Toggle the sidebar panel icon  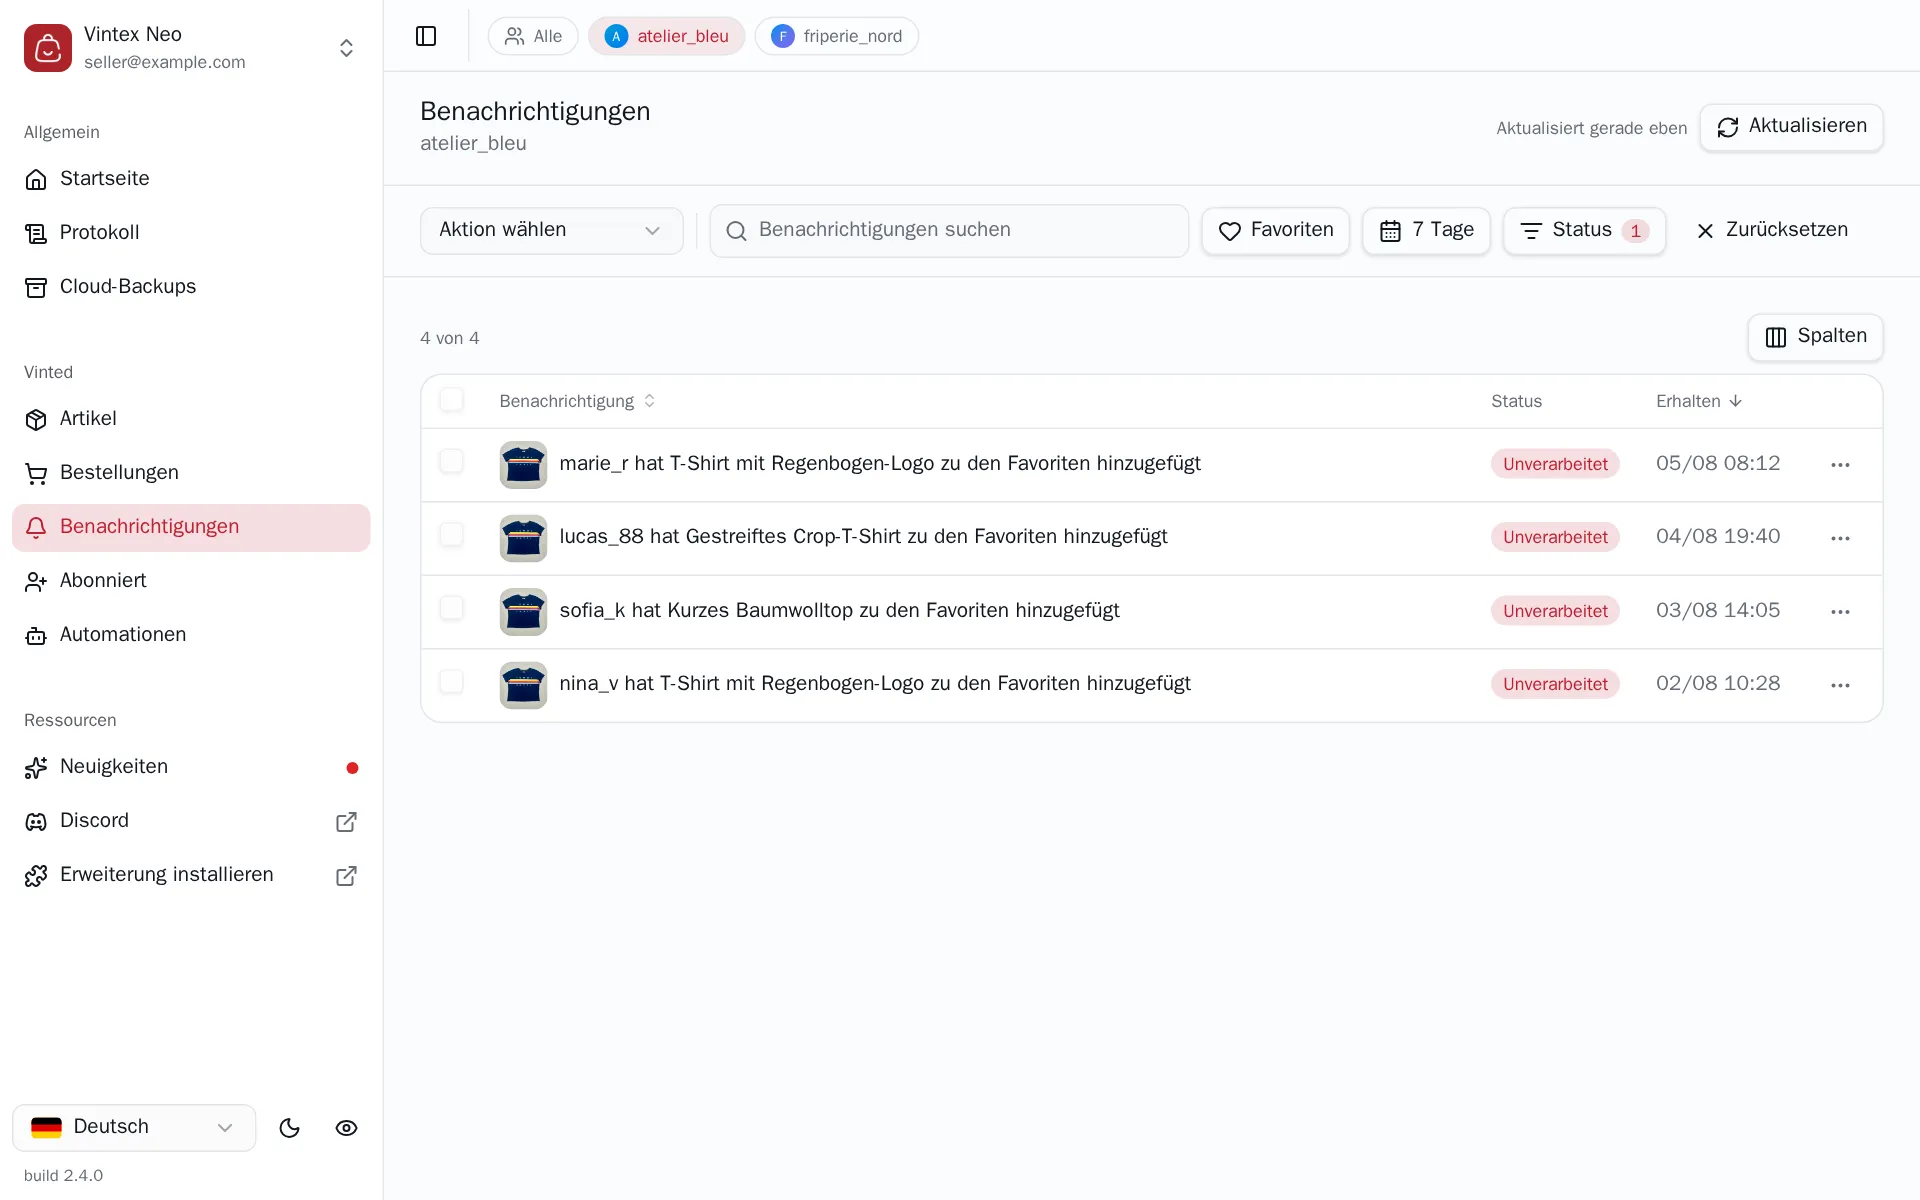[x=426, y=36]
